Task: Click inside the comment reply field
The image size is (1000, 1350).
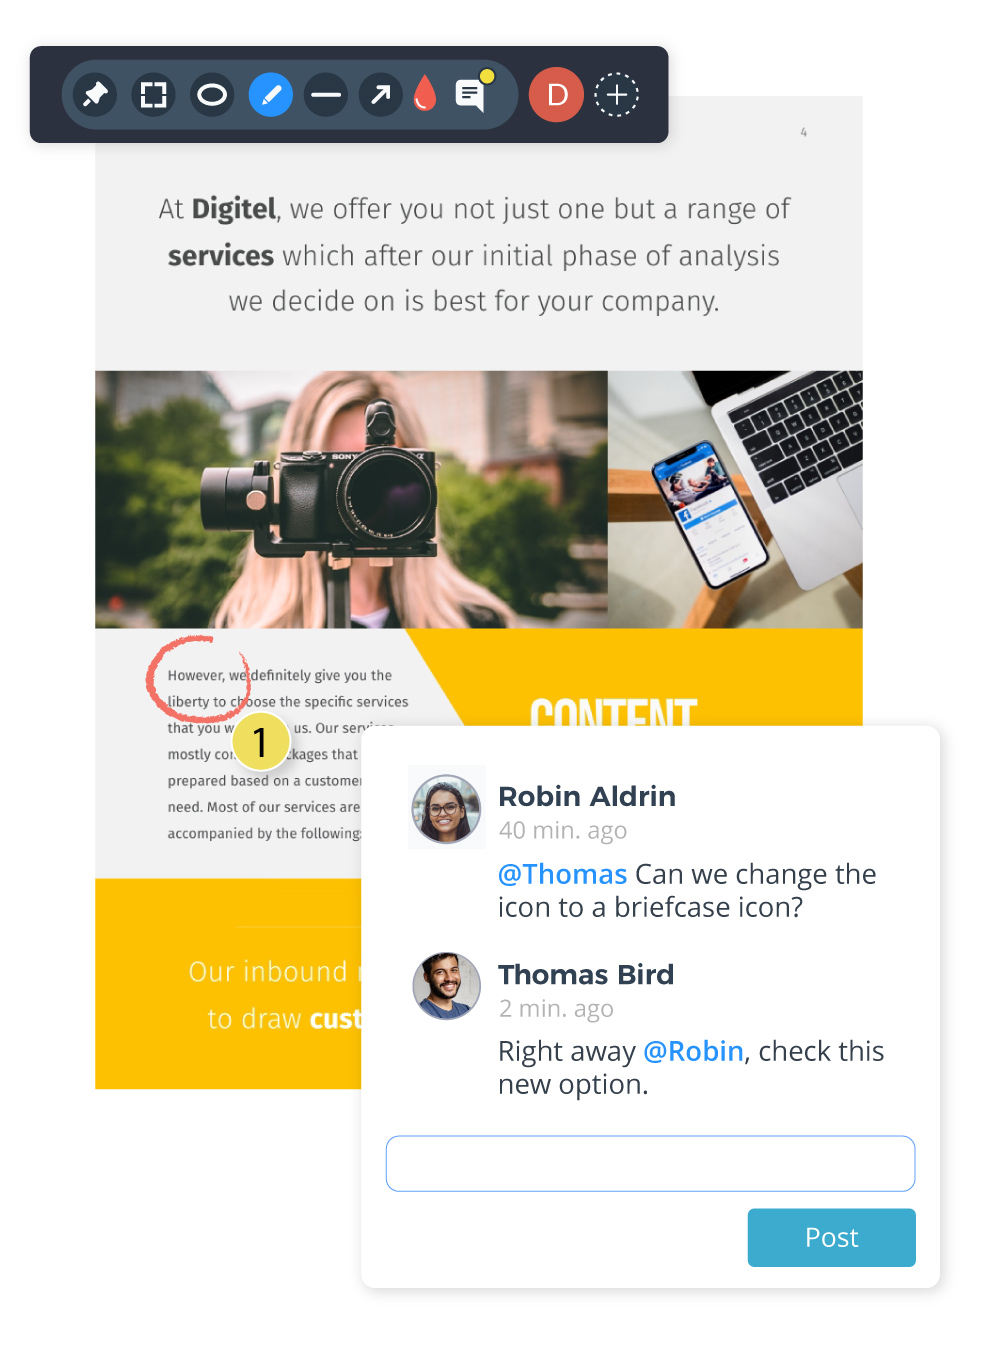Action: pyautogui.click(x=650, y=1163)
